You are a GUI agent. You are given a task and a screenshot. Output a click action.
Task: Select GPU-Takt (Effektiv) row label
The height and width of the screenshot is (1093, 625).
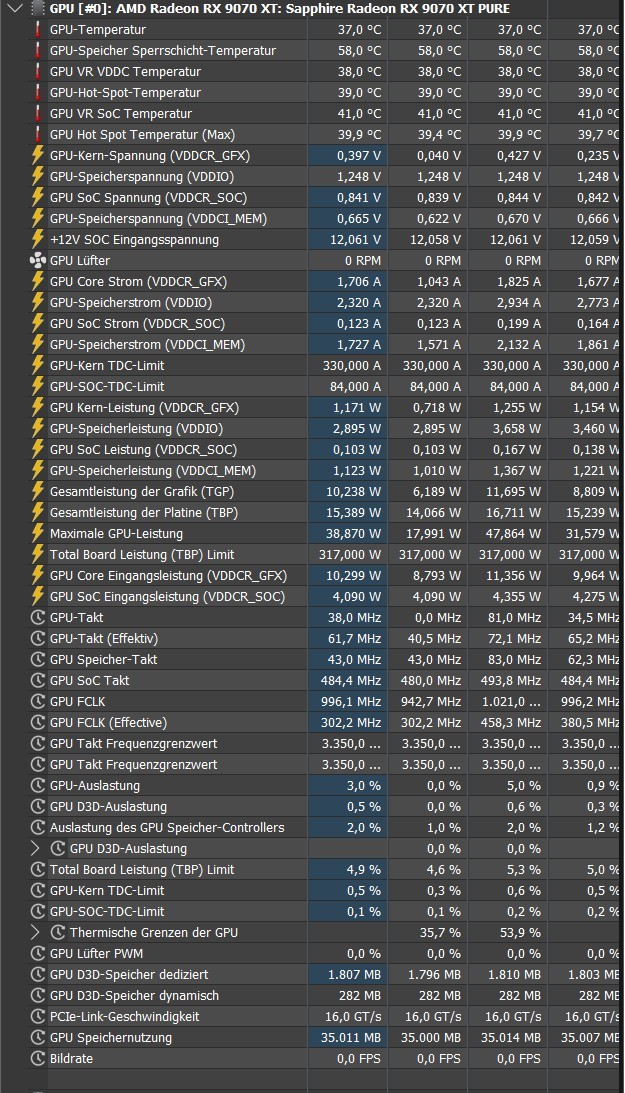click(x=104, y=639)
